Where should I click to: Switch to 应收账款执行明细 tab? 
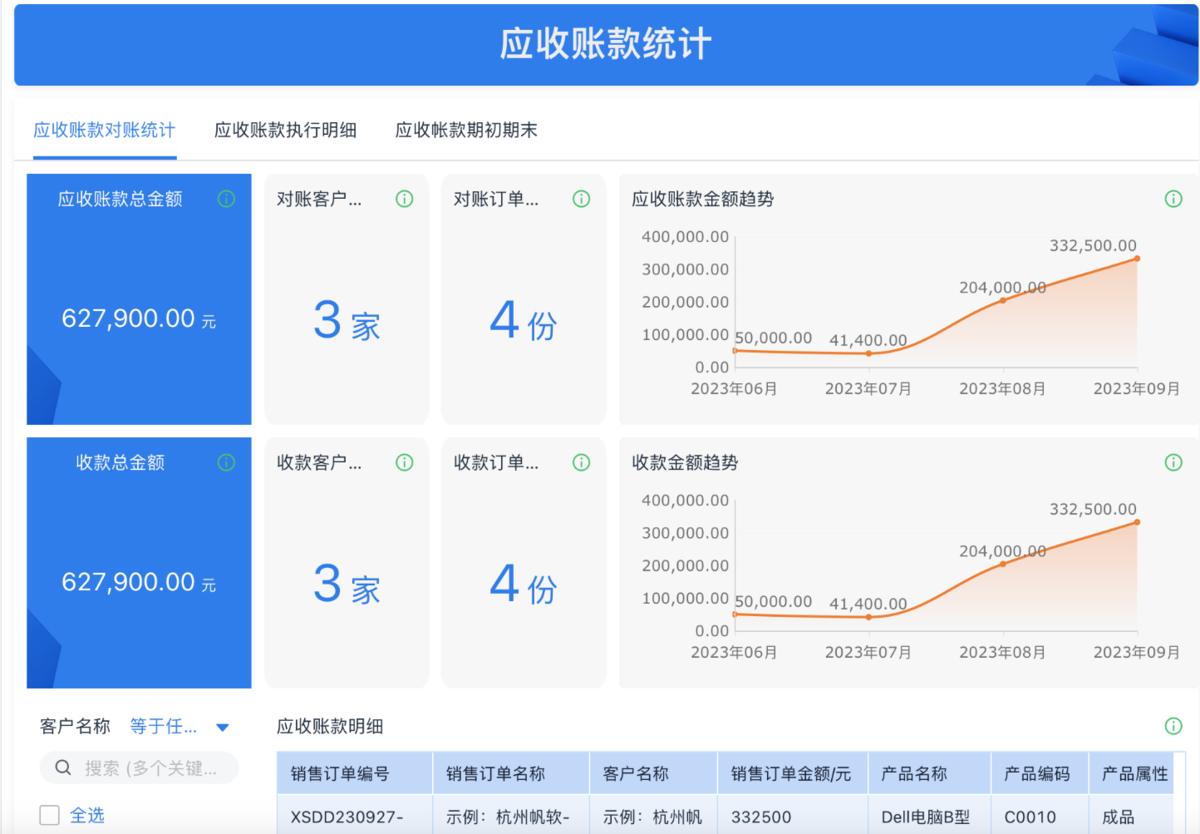click(x=285, y=130)
